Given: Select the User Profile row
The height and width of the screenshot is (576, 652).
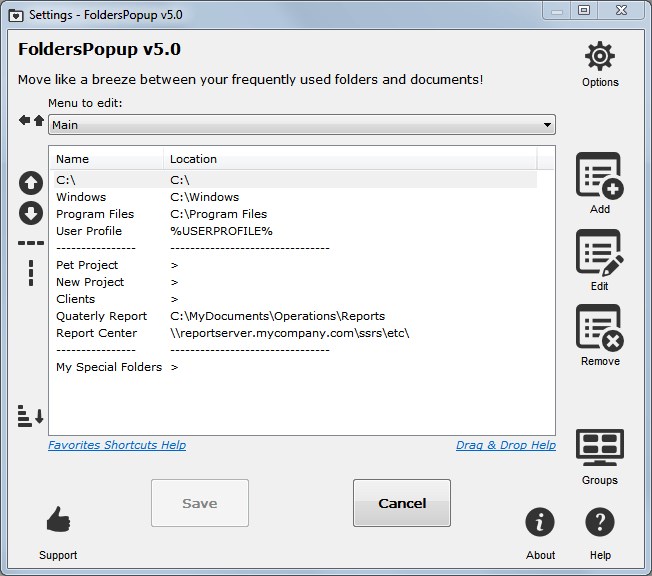Looking at the screenshot, I should click(295, 231).
